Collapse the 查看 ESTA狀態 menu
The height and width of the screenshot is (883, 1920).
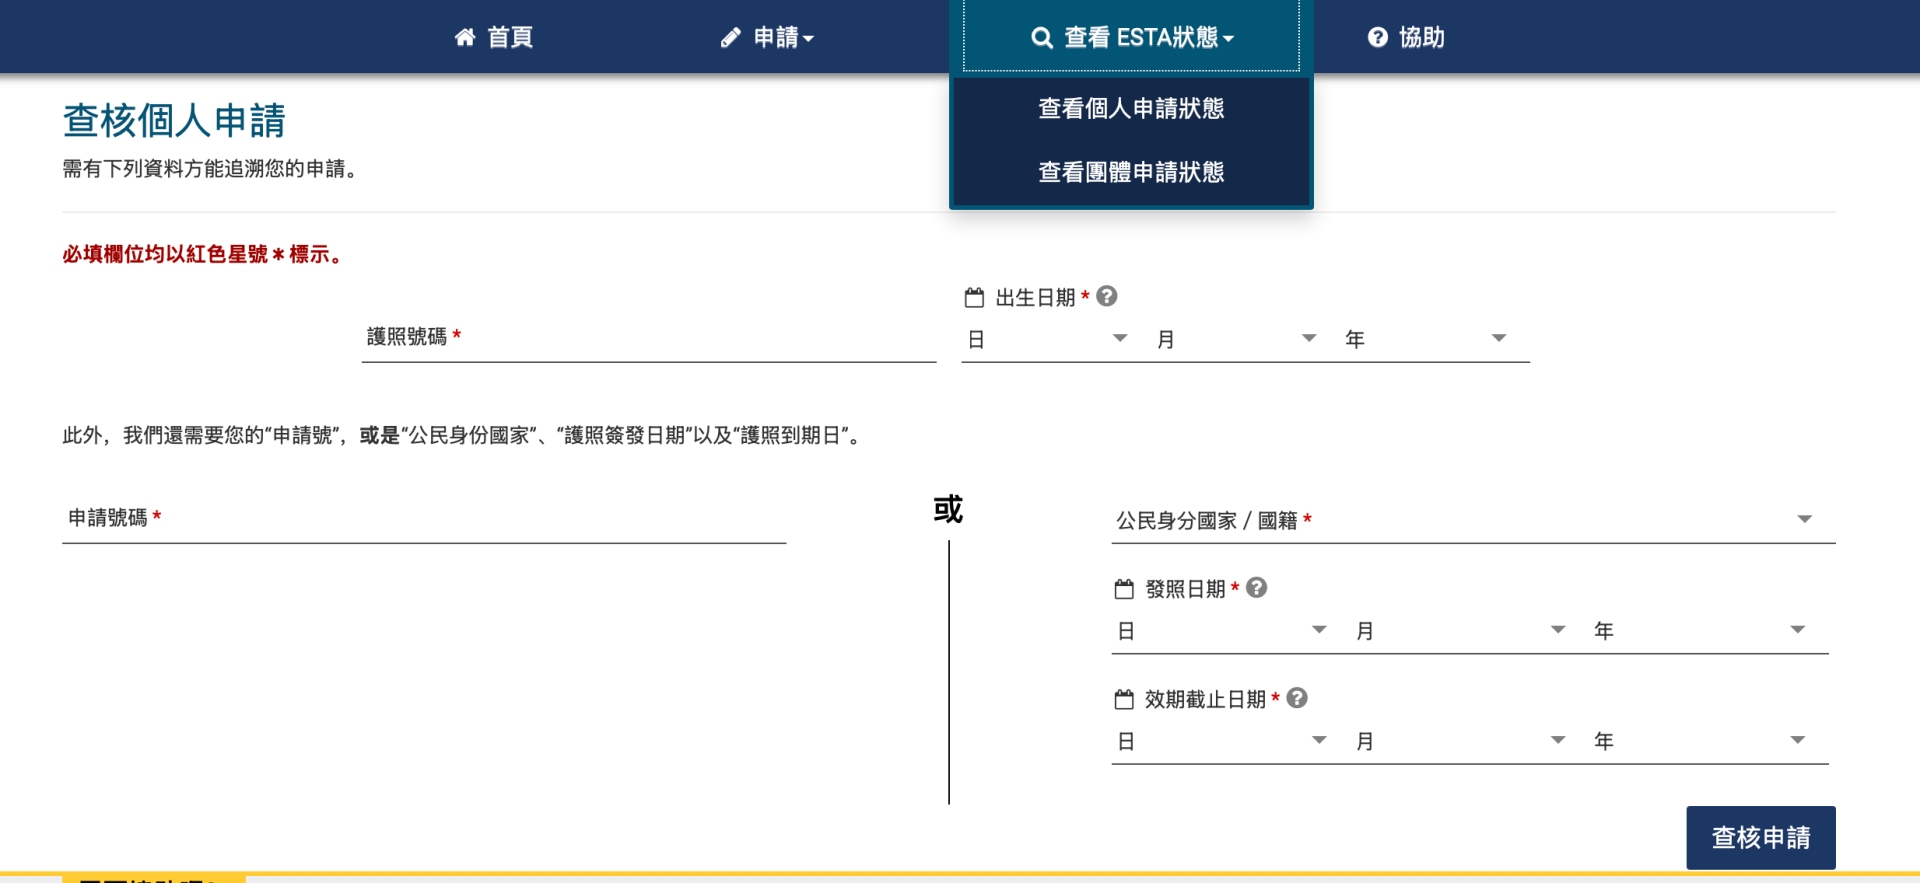point(1131,37)
